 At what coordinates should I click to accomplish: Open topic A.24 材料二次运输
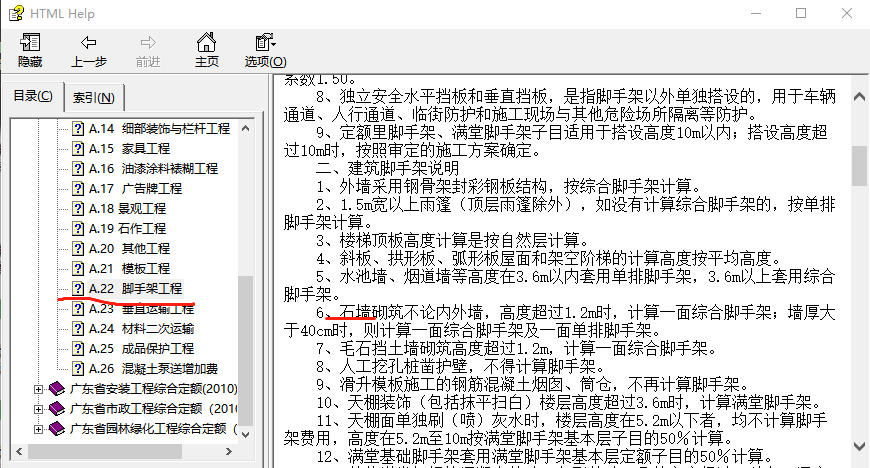click(141, 329)
